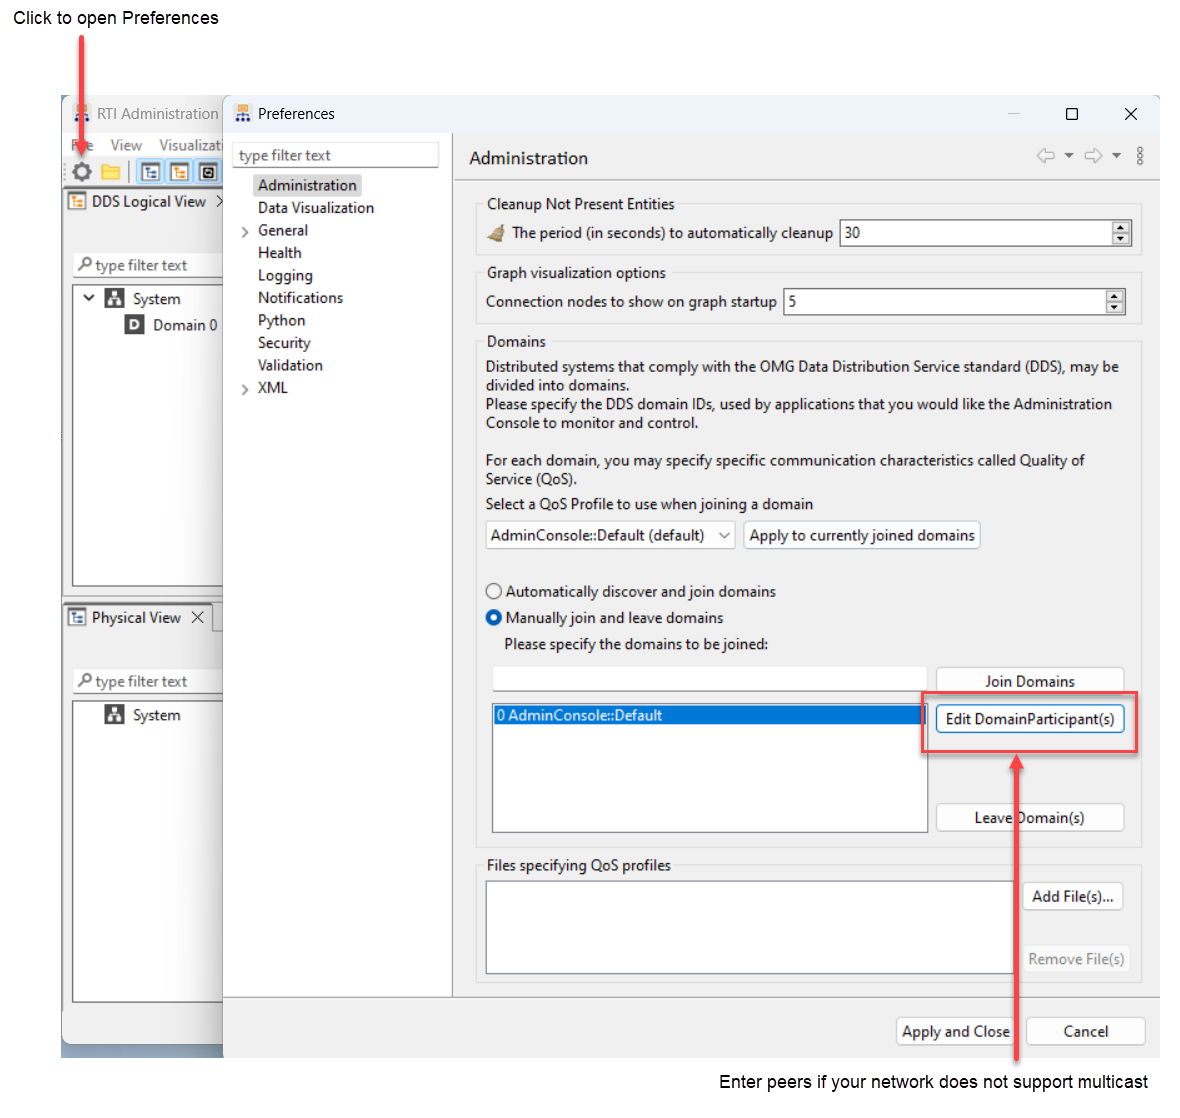Click the Domain 0 icon in DDS Logical View

pyautogui.click(x=133, y=325)
